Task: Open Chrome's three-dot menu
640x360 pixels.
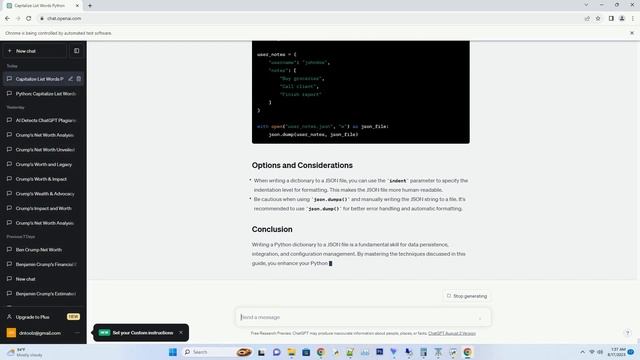Action: (633, 18)
